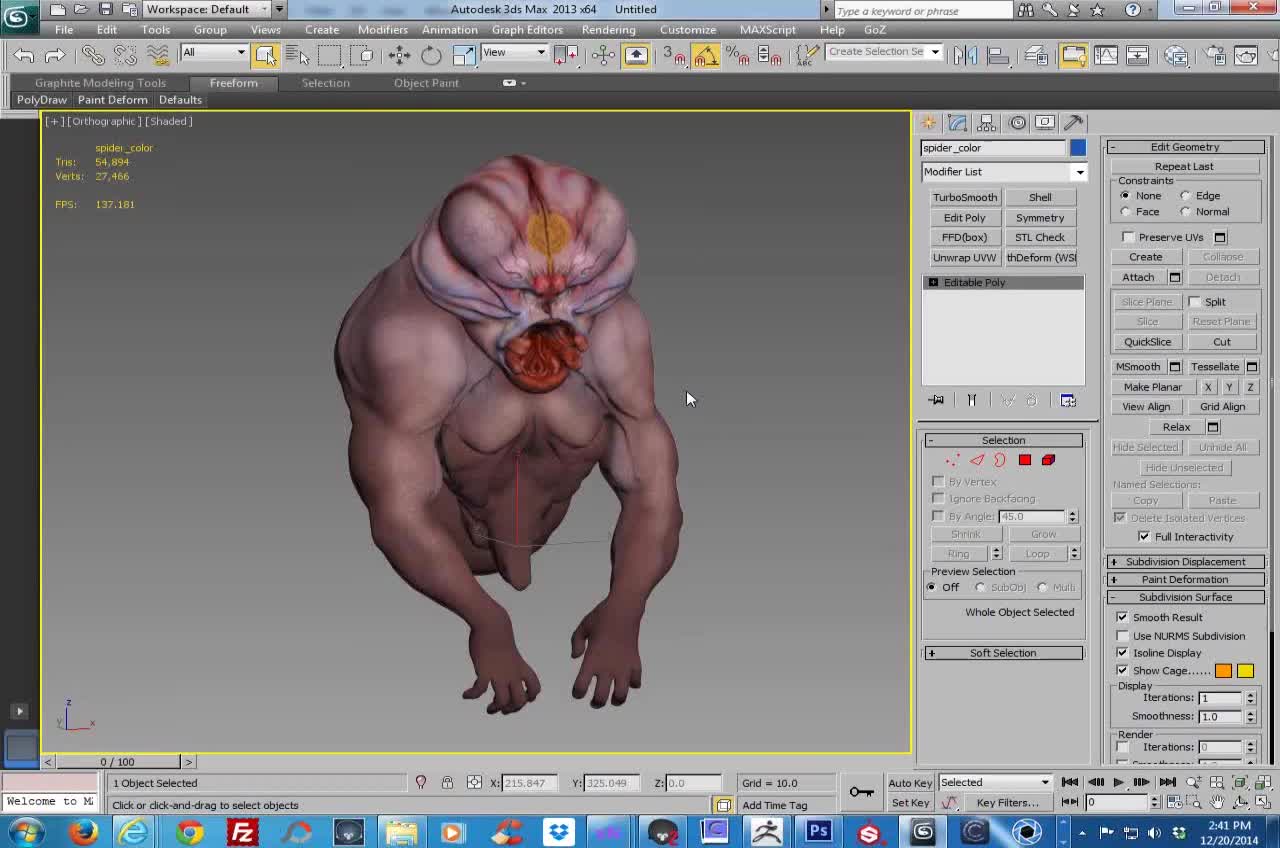Open the Hierarchy command panel tab
The height and width of the screenshot is (848, 1280).
pyautogui.click(x=987, y=122)
